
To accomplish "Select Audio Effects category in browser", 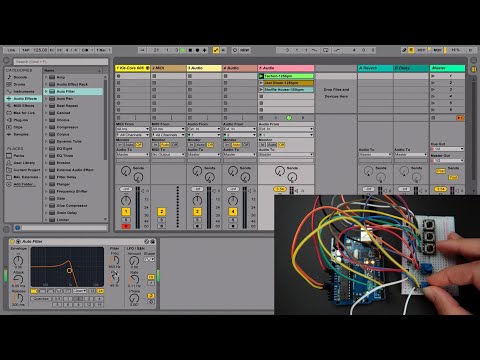I will coord(24,99).
